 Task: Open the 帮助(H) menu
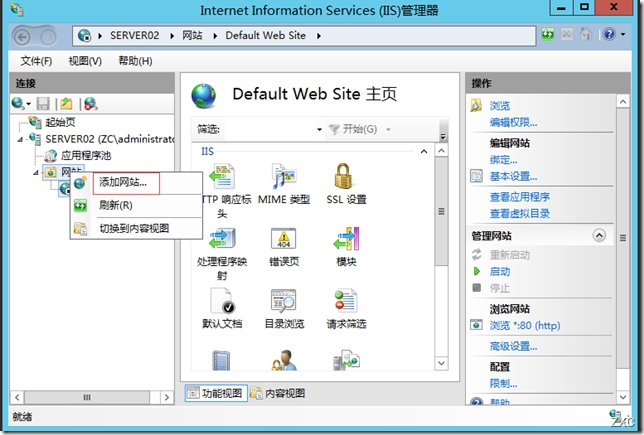pos(135,61)
